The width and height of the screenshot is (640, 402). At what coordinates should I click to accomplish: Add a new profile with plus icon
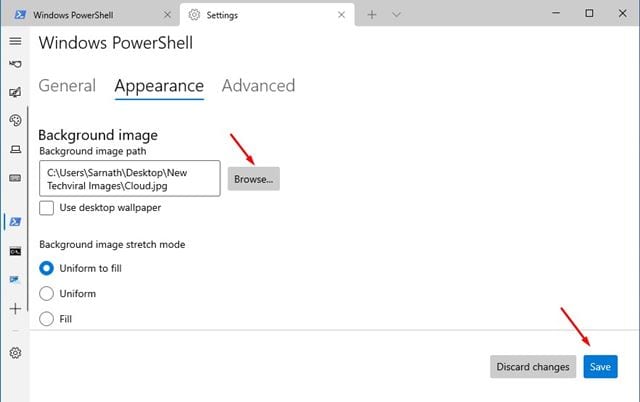click(16, 309)
